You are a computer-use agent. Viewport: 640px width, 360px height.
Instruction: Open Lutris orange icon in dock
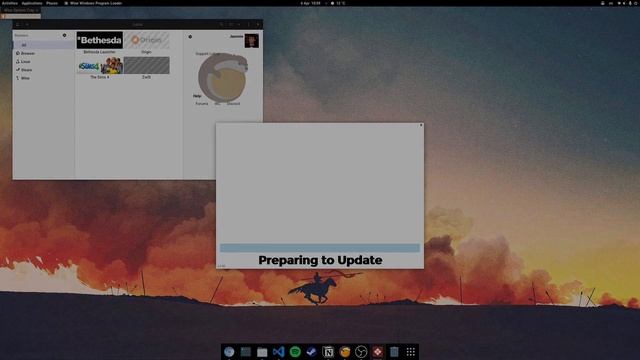(x=344, y=351)
